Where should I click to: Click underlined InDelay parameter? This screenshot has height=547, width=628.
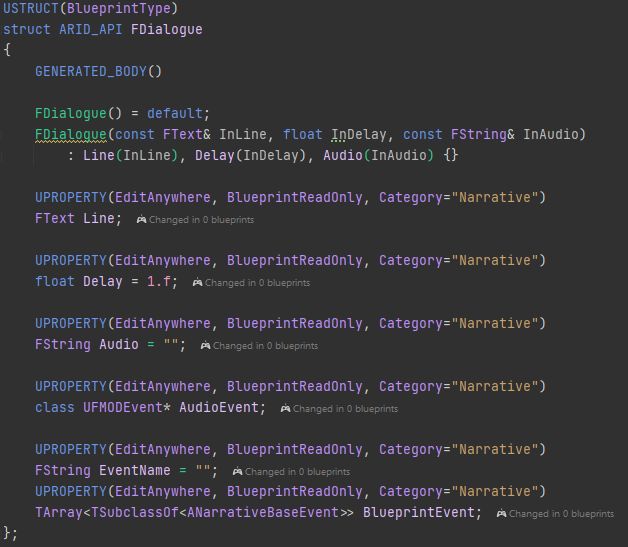pos(359,135)
